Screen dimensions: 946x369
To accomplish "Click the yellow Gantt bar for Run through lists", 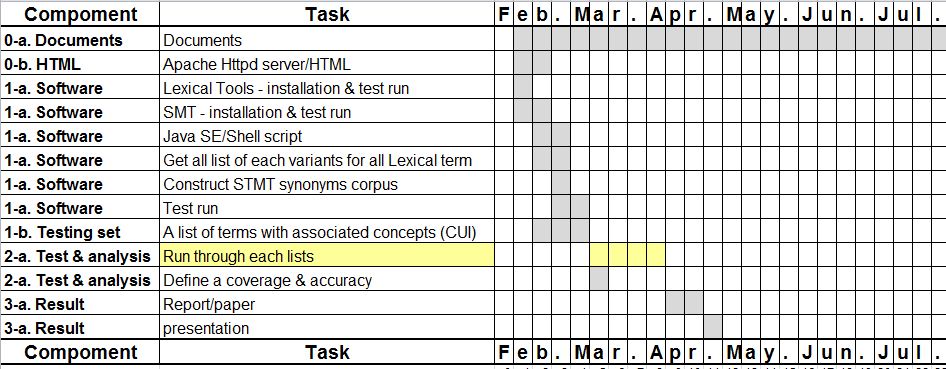I will click(627, 256).
